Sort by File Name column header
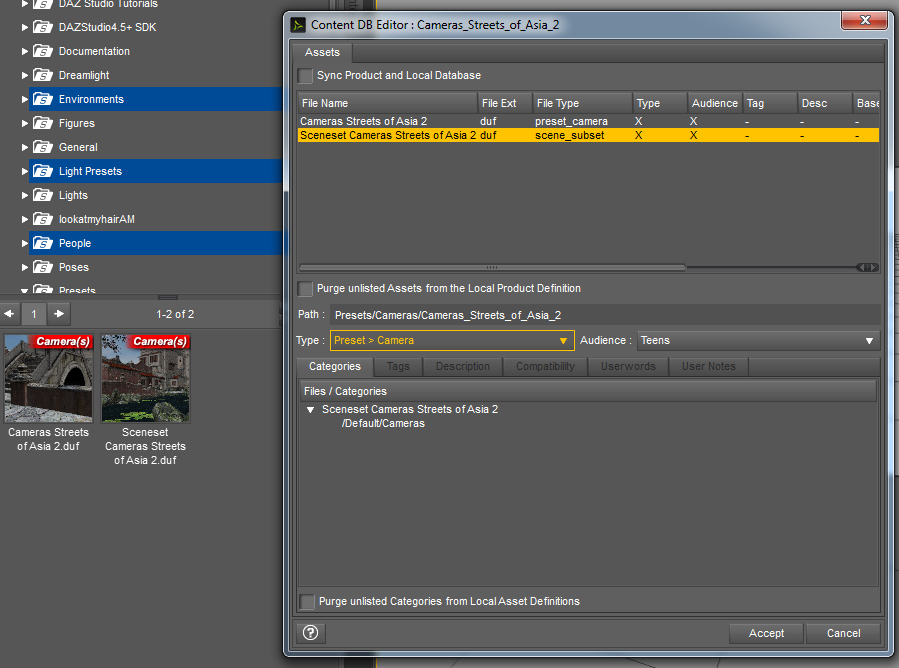 388,103
